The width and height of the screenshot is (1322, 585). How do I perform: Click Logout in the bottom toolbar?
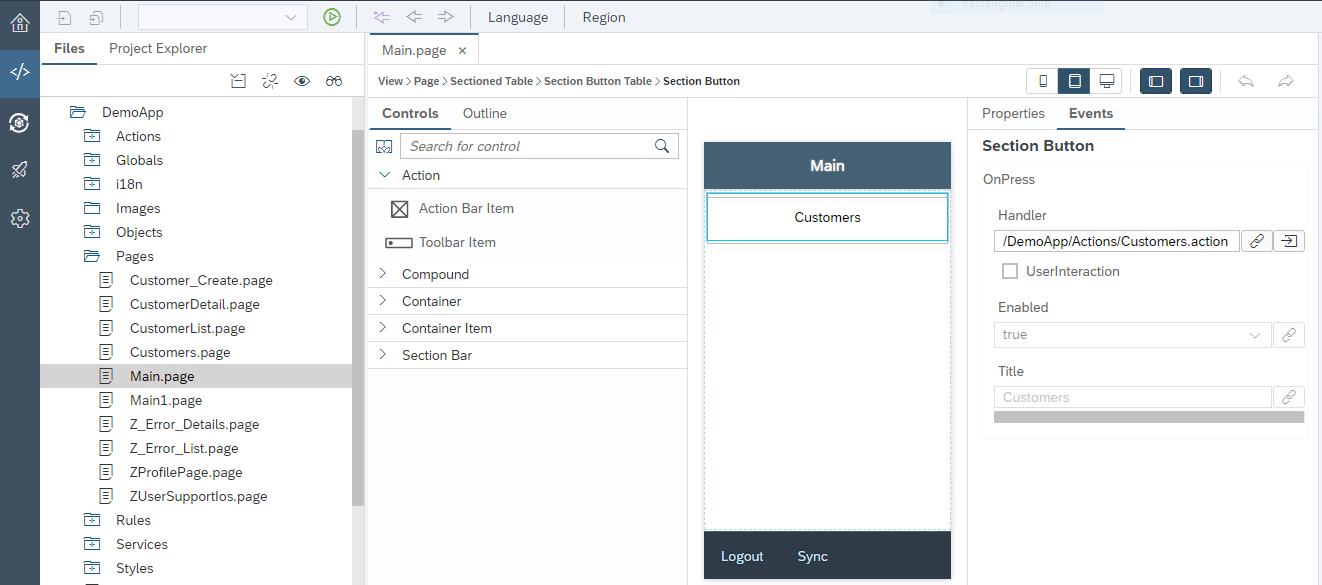(x=742, y=556)
